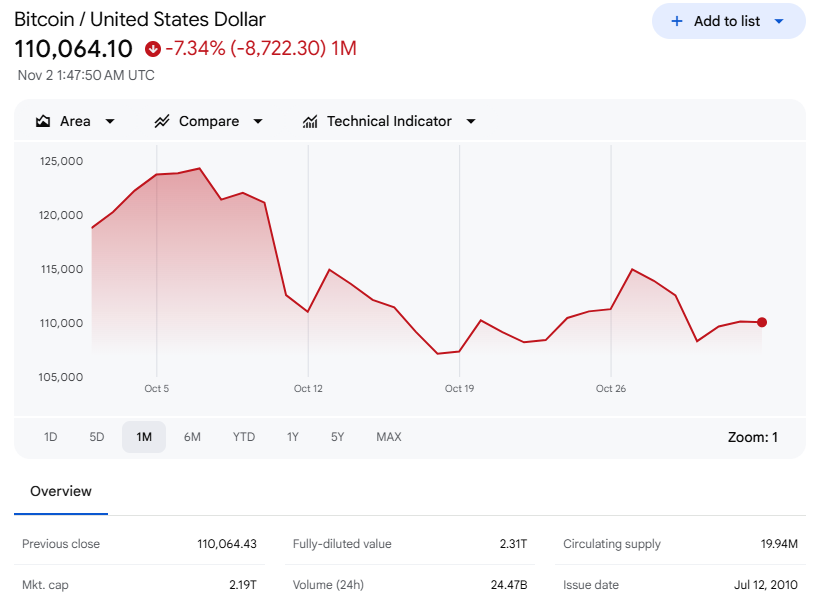Viewport: 822px width, 612px height.
Task: Select the MAX time range
Action: pyautogui.click(x=388, y=437)
